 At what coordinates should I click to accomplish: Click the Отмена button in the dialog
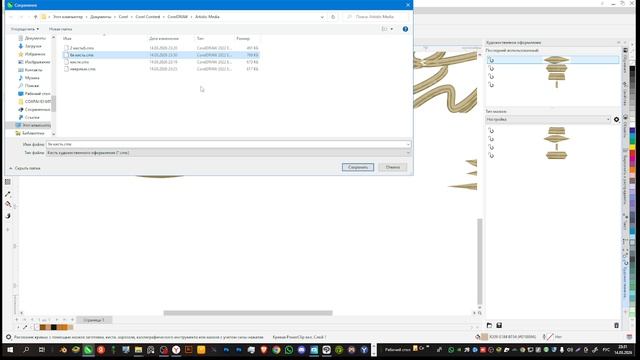[393, 167]
